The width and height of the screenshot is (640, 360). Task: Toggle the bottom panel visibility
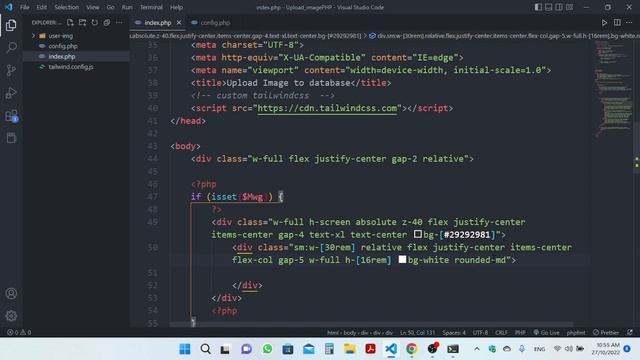(x=549, y=7)
